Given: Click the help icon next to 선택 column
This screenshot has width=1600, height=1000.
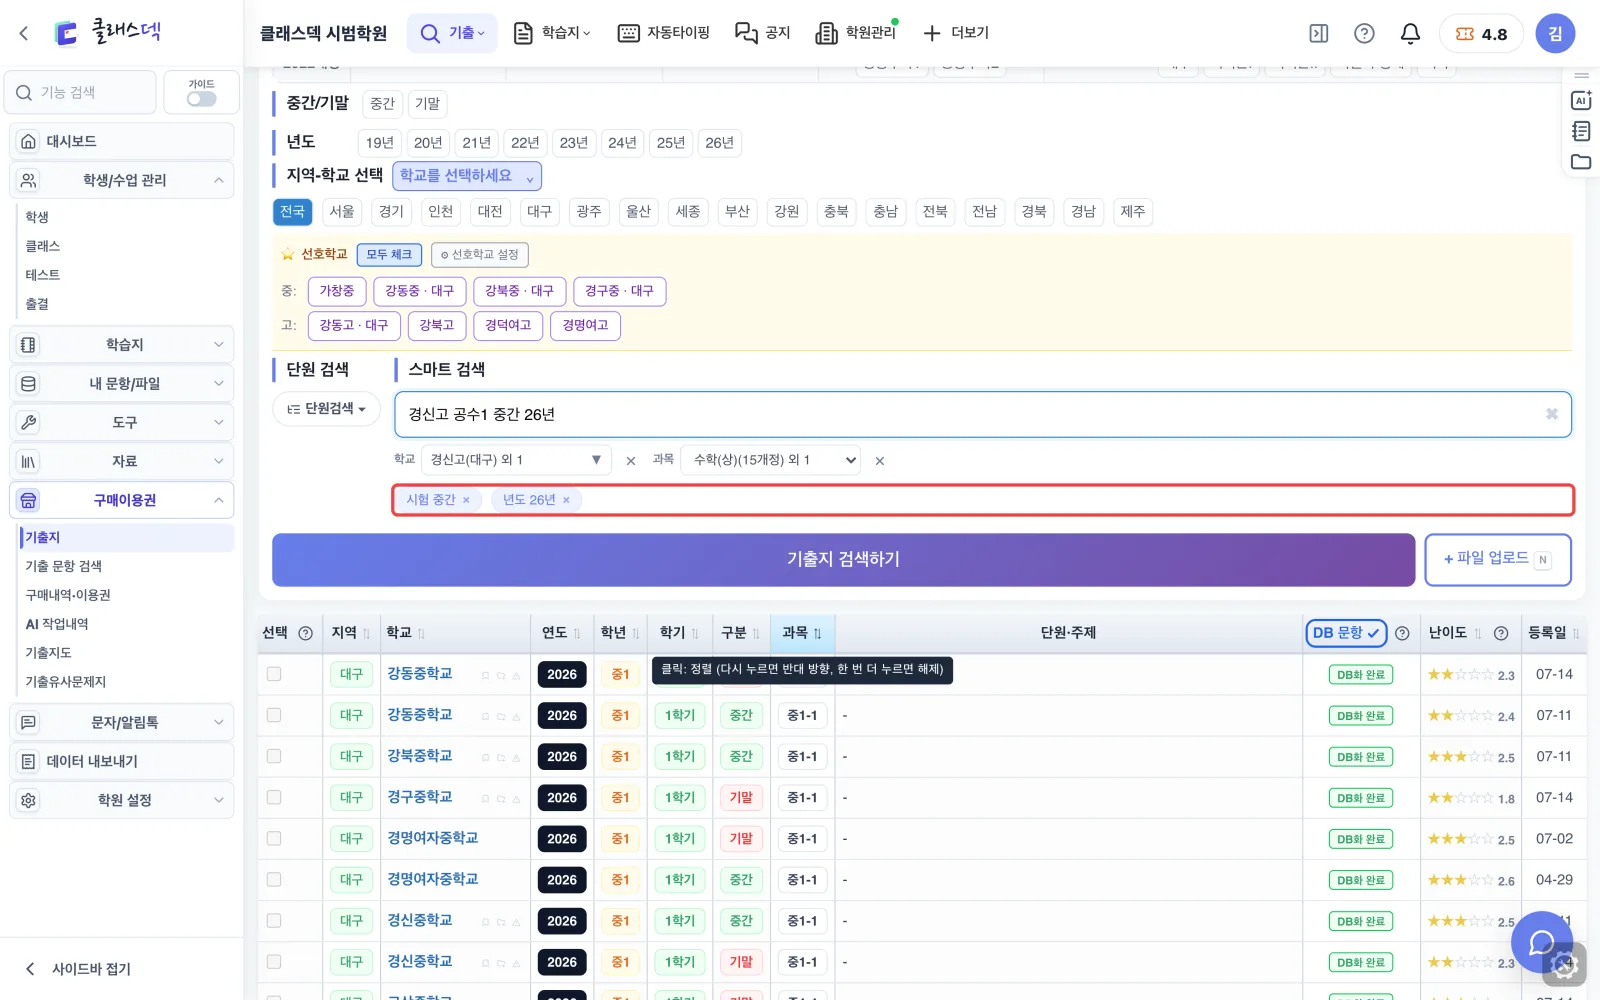Looking at the screenshot, I should [306, 633].
